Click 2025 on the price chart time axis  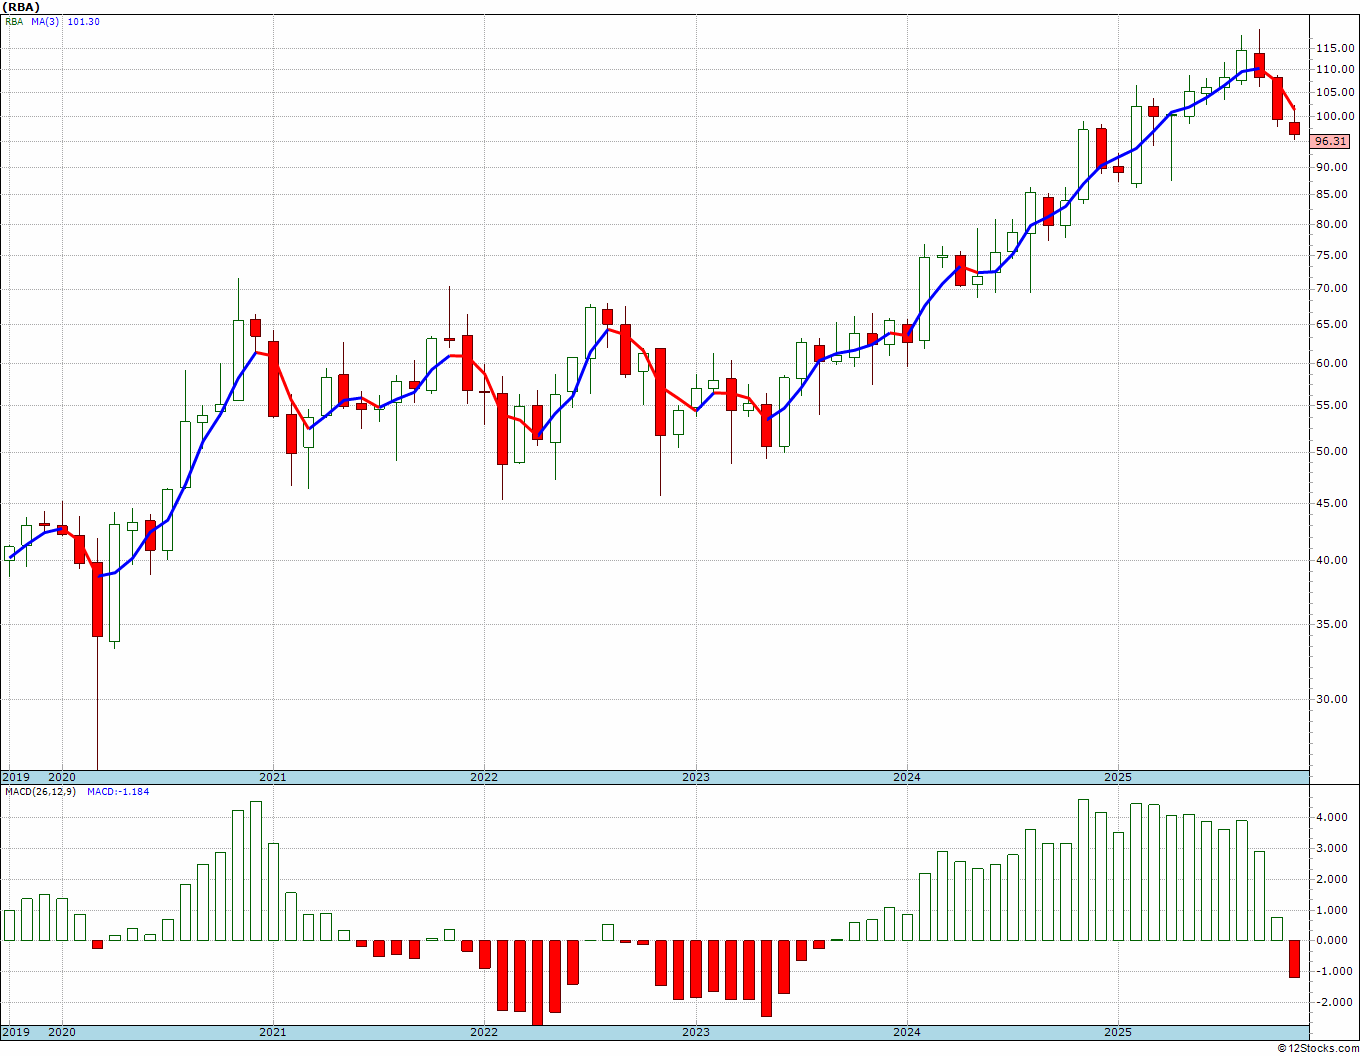coord(1118,777)
